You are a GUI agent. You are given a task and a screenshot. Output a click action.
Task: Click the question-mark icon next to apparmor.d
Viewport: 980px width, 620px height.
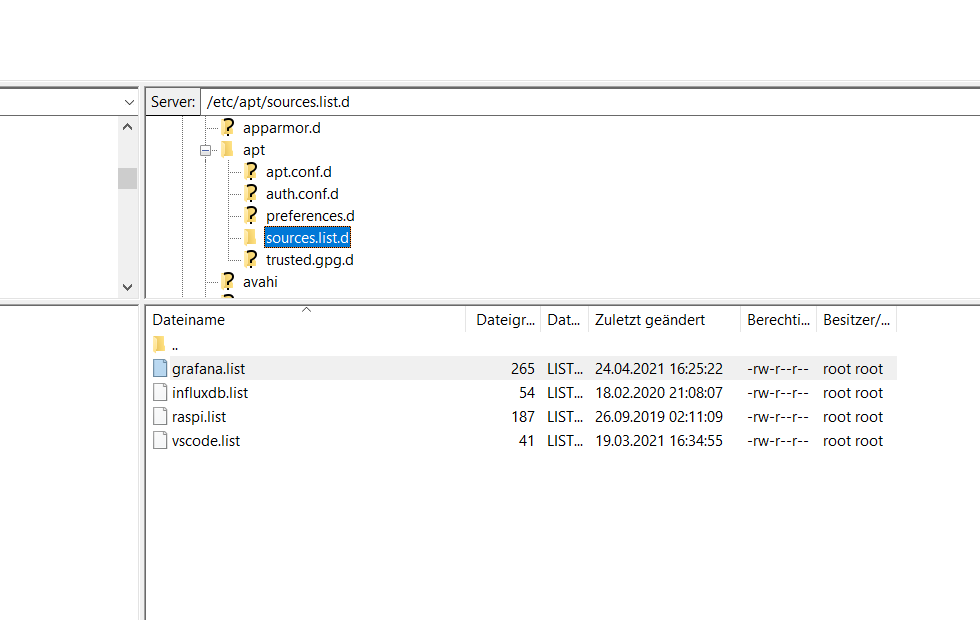click(227, 127)
